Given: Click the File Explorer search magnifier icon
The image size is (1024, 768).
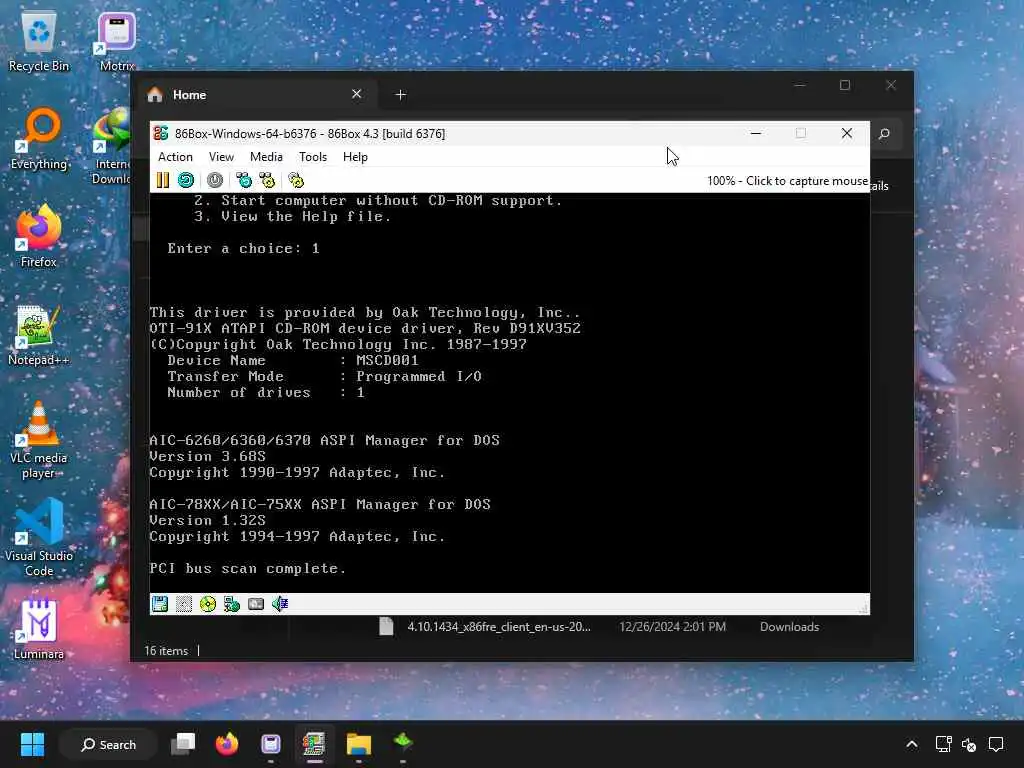Looking at the screenshot, I should click(x=884, y=134).
